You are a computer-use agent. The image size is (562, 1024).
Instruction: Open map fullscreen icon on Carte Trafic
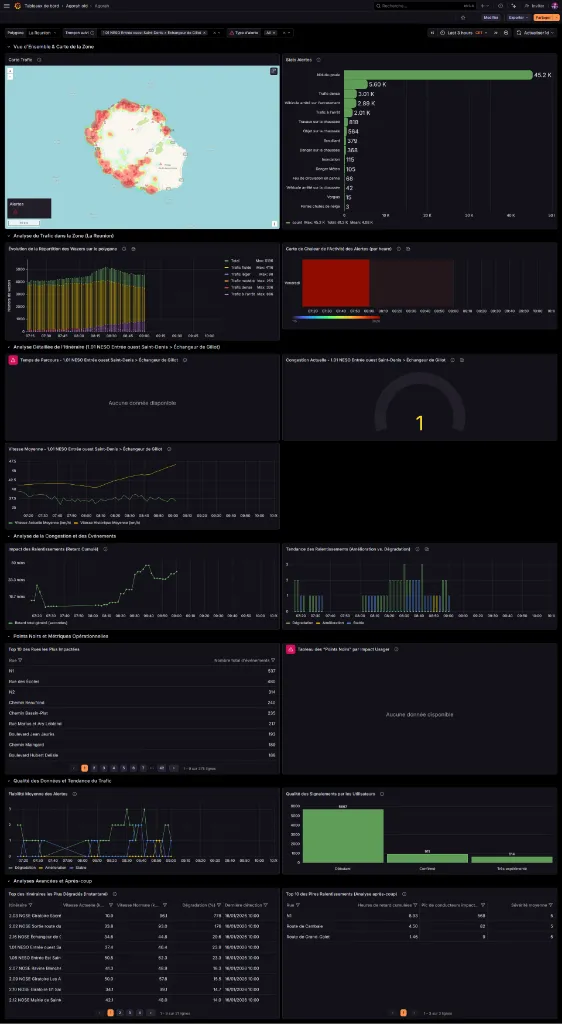point(274,71)
